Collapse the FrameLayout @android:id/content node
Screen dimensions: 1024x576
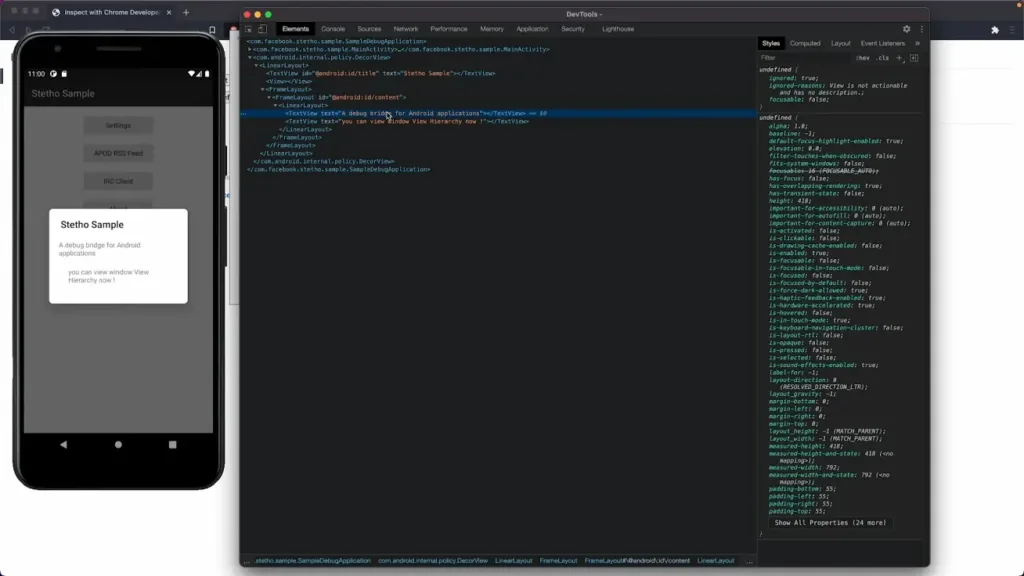(x=268, y=97)
